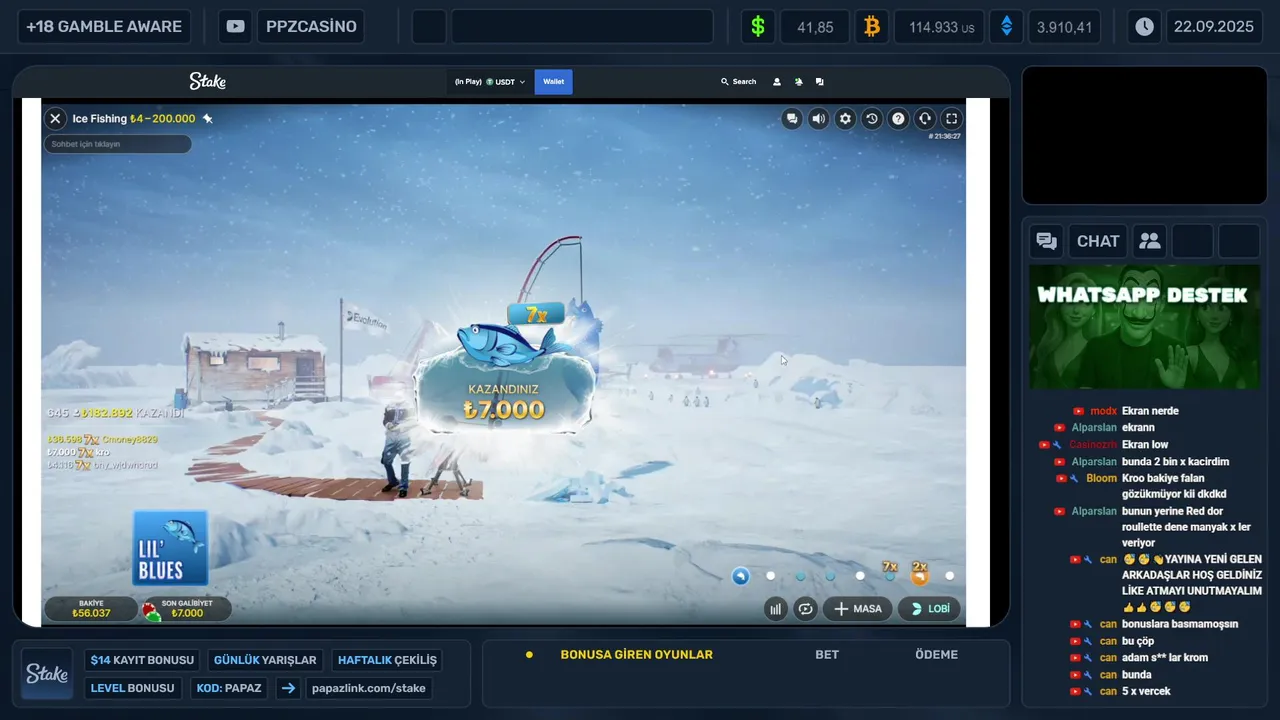The width and height of the screenshot is (1280, 720).
Task: Click the LEVEL BONUSU button
Action: [x=132, y=688]
